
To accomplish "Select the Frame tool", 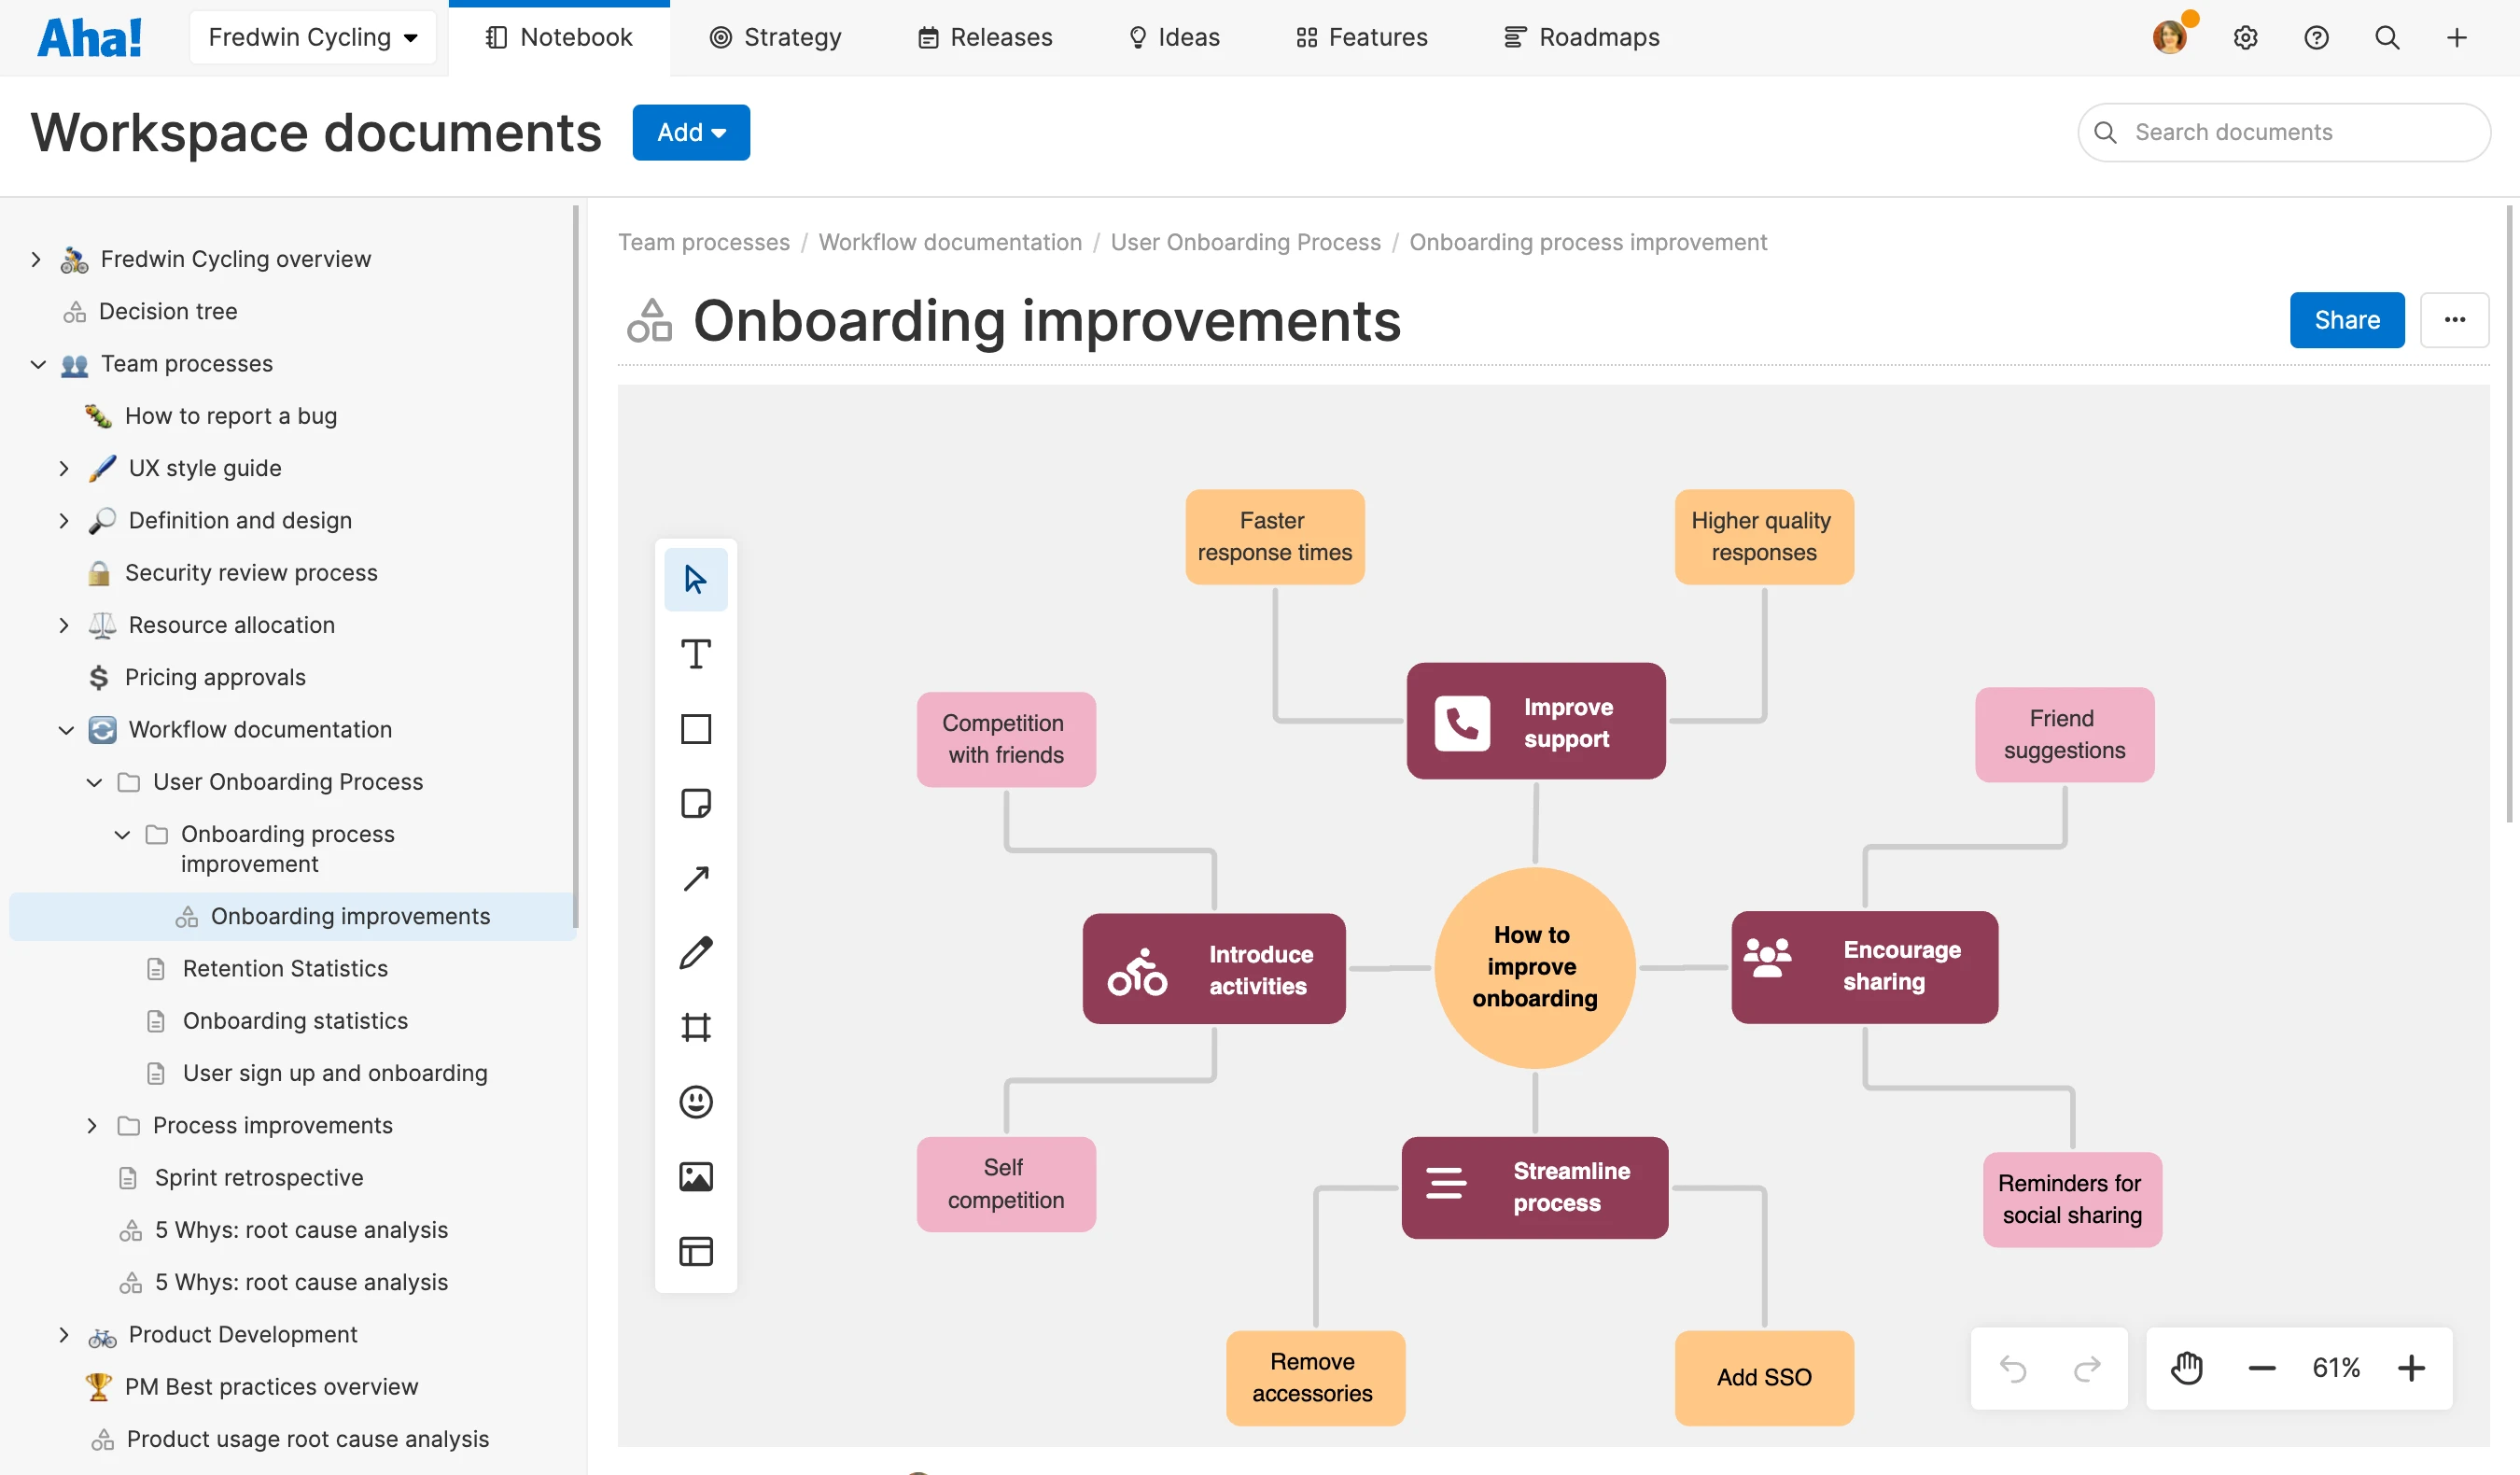I will (695, 1027).
